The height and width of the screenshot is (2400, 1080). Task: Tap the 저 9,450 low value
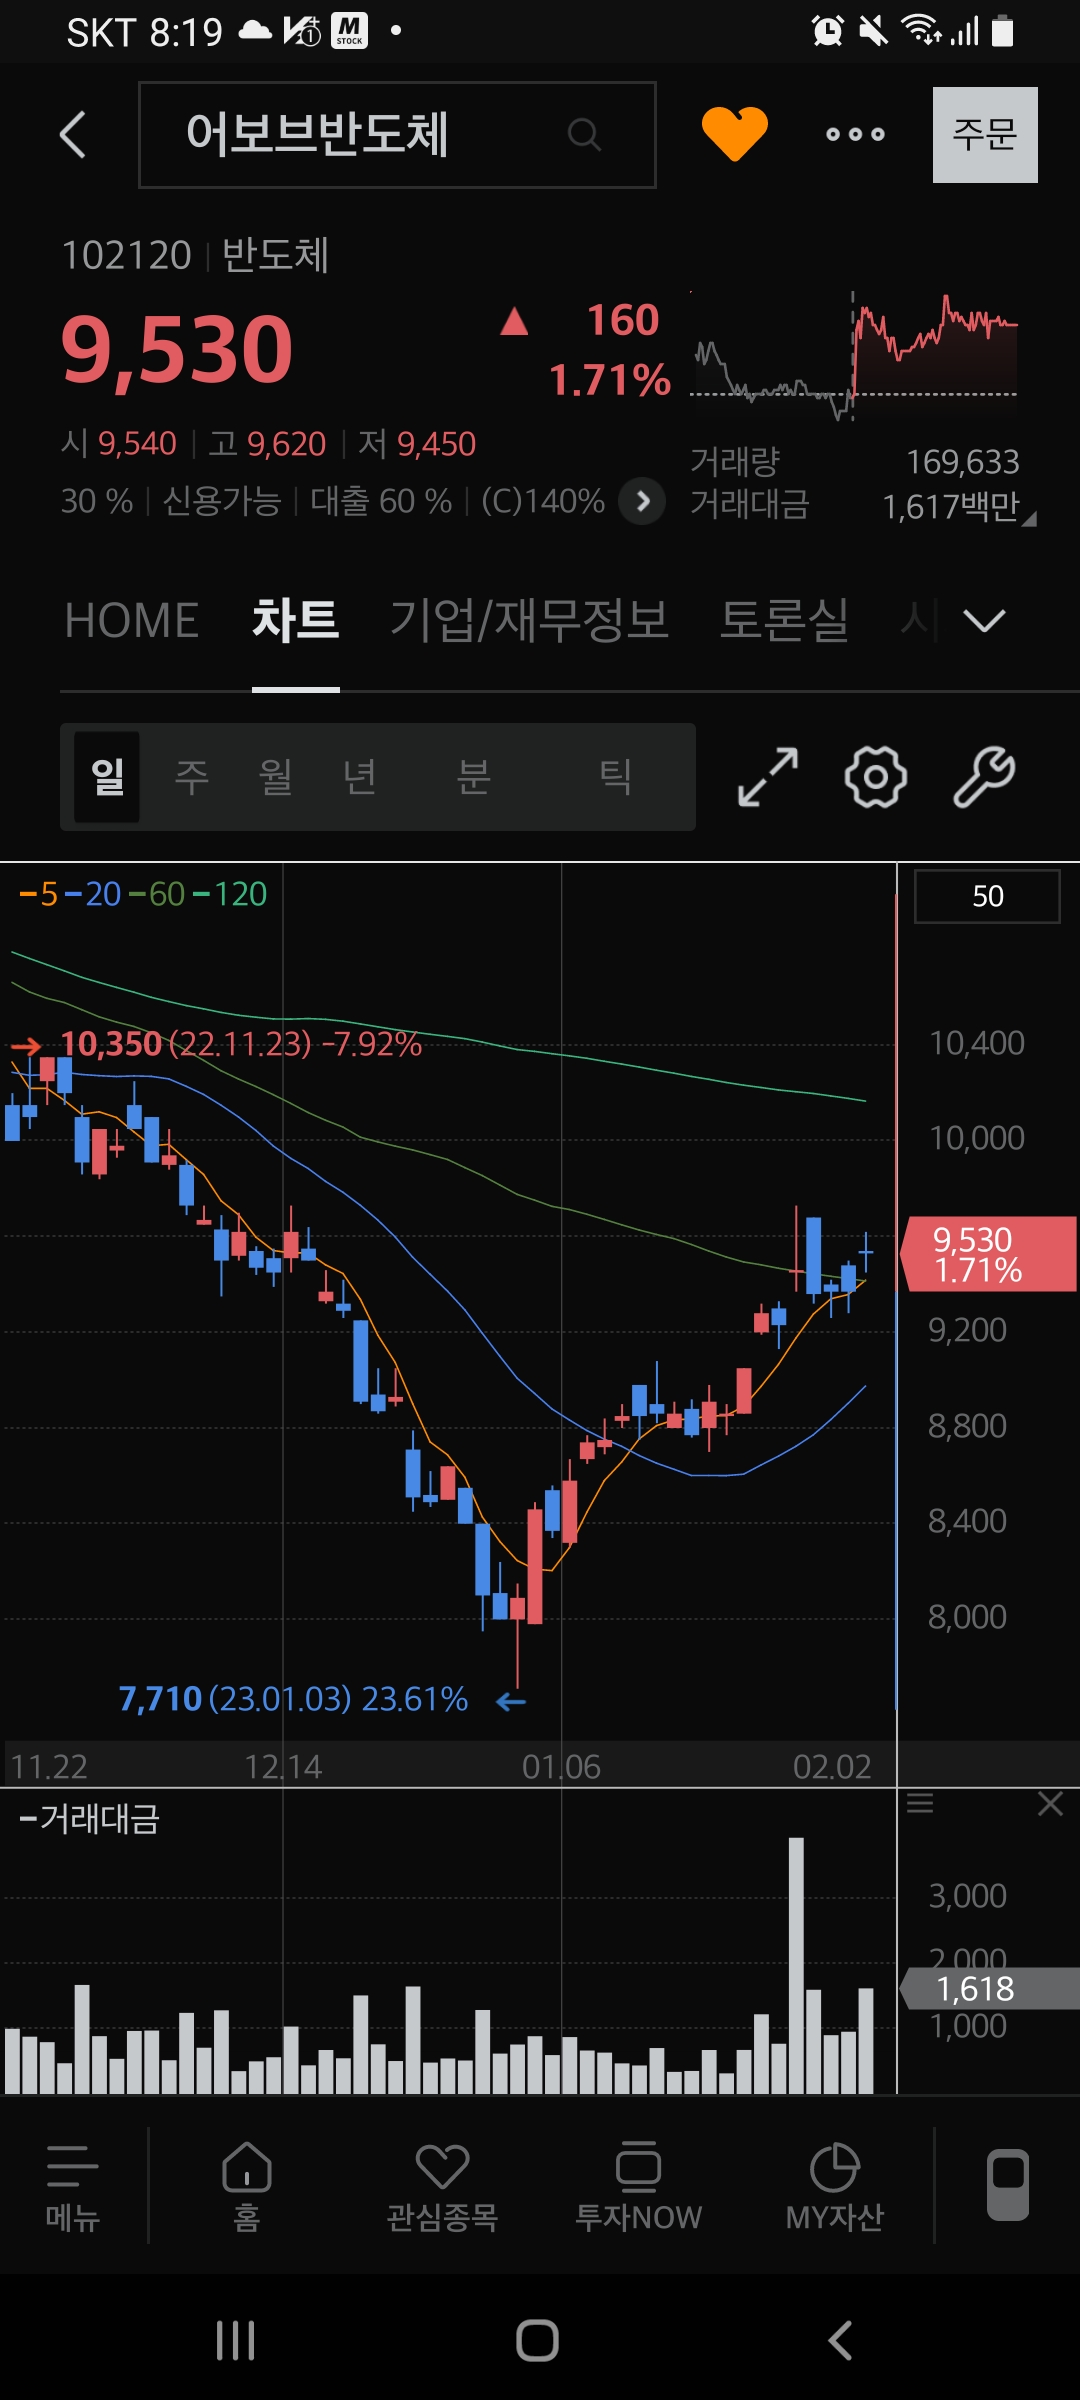pyautogui.click(x=417, y=444)
